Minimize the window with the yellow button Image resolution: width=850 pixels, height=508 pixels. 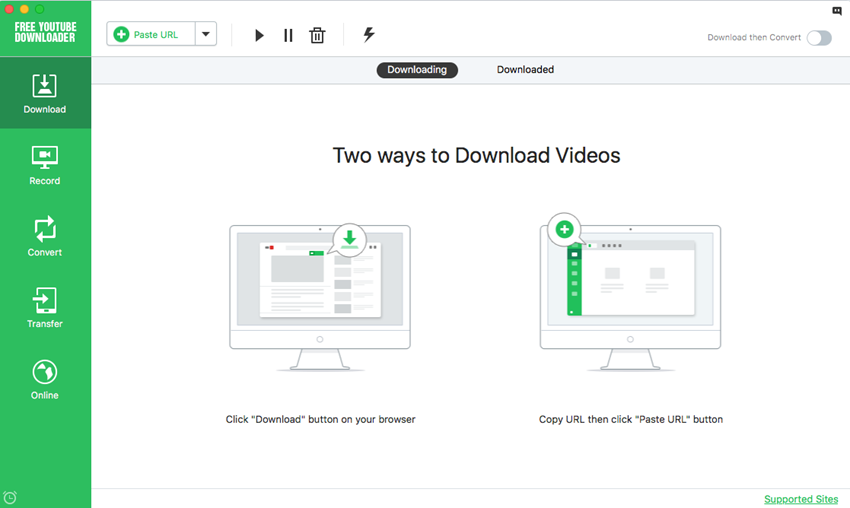tap(24, 9)
